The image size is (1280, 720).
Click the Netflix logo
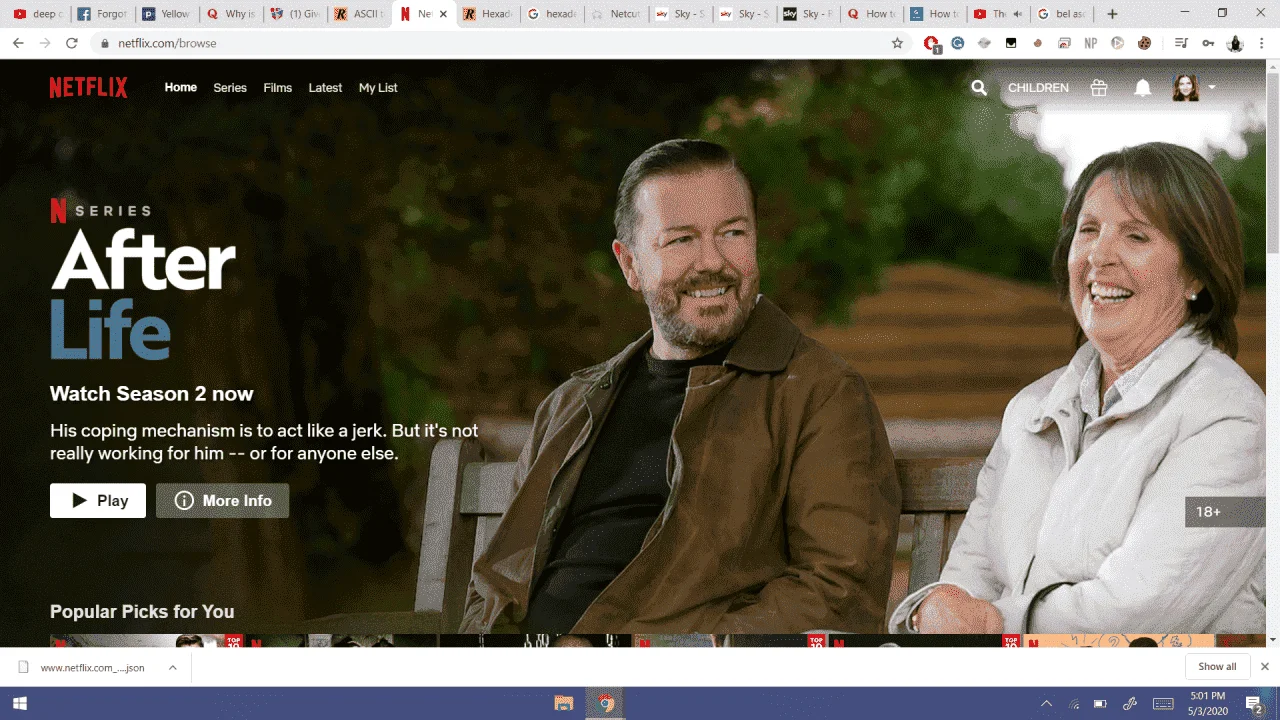[88, 88]
